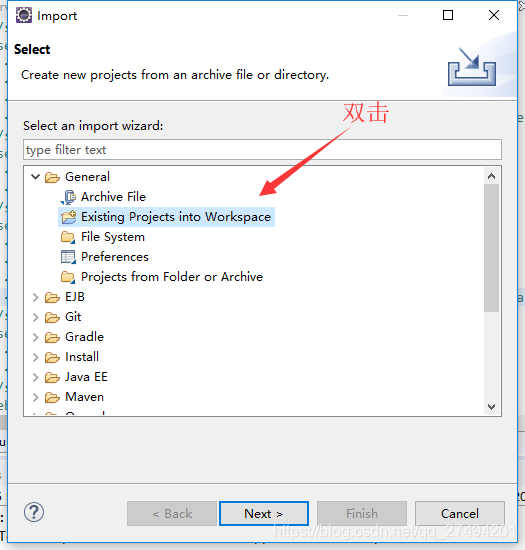Focus the type filter text field
The height and width of the screenshot is (550, 525).
(x=262, y=150)
